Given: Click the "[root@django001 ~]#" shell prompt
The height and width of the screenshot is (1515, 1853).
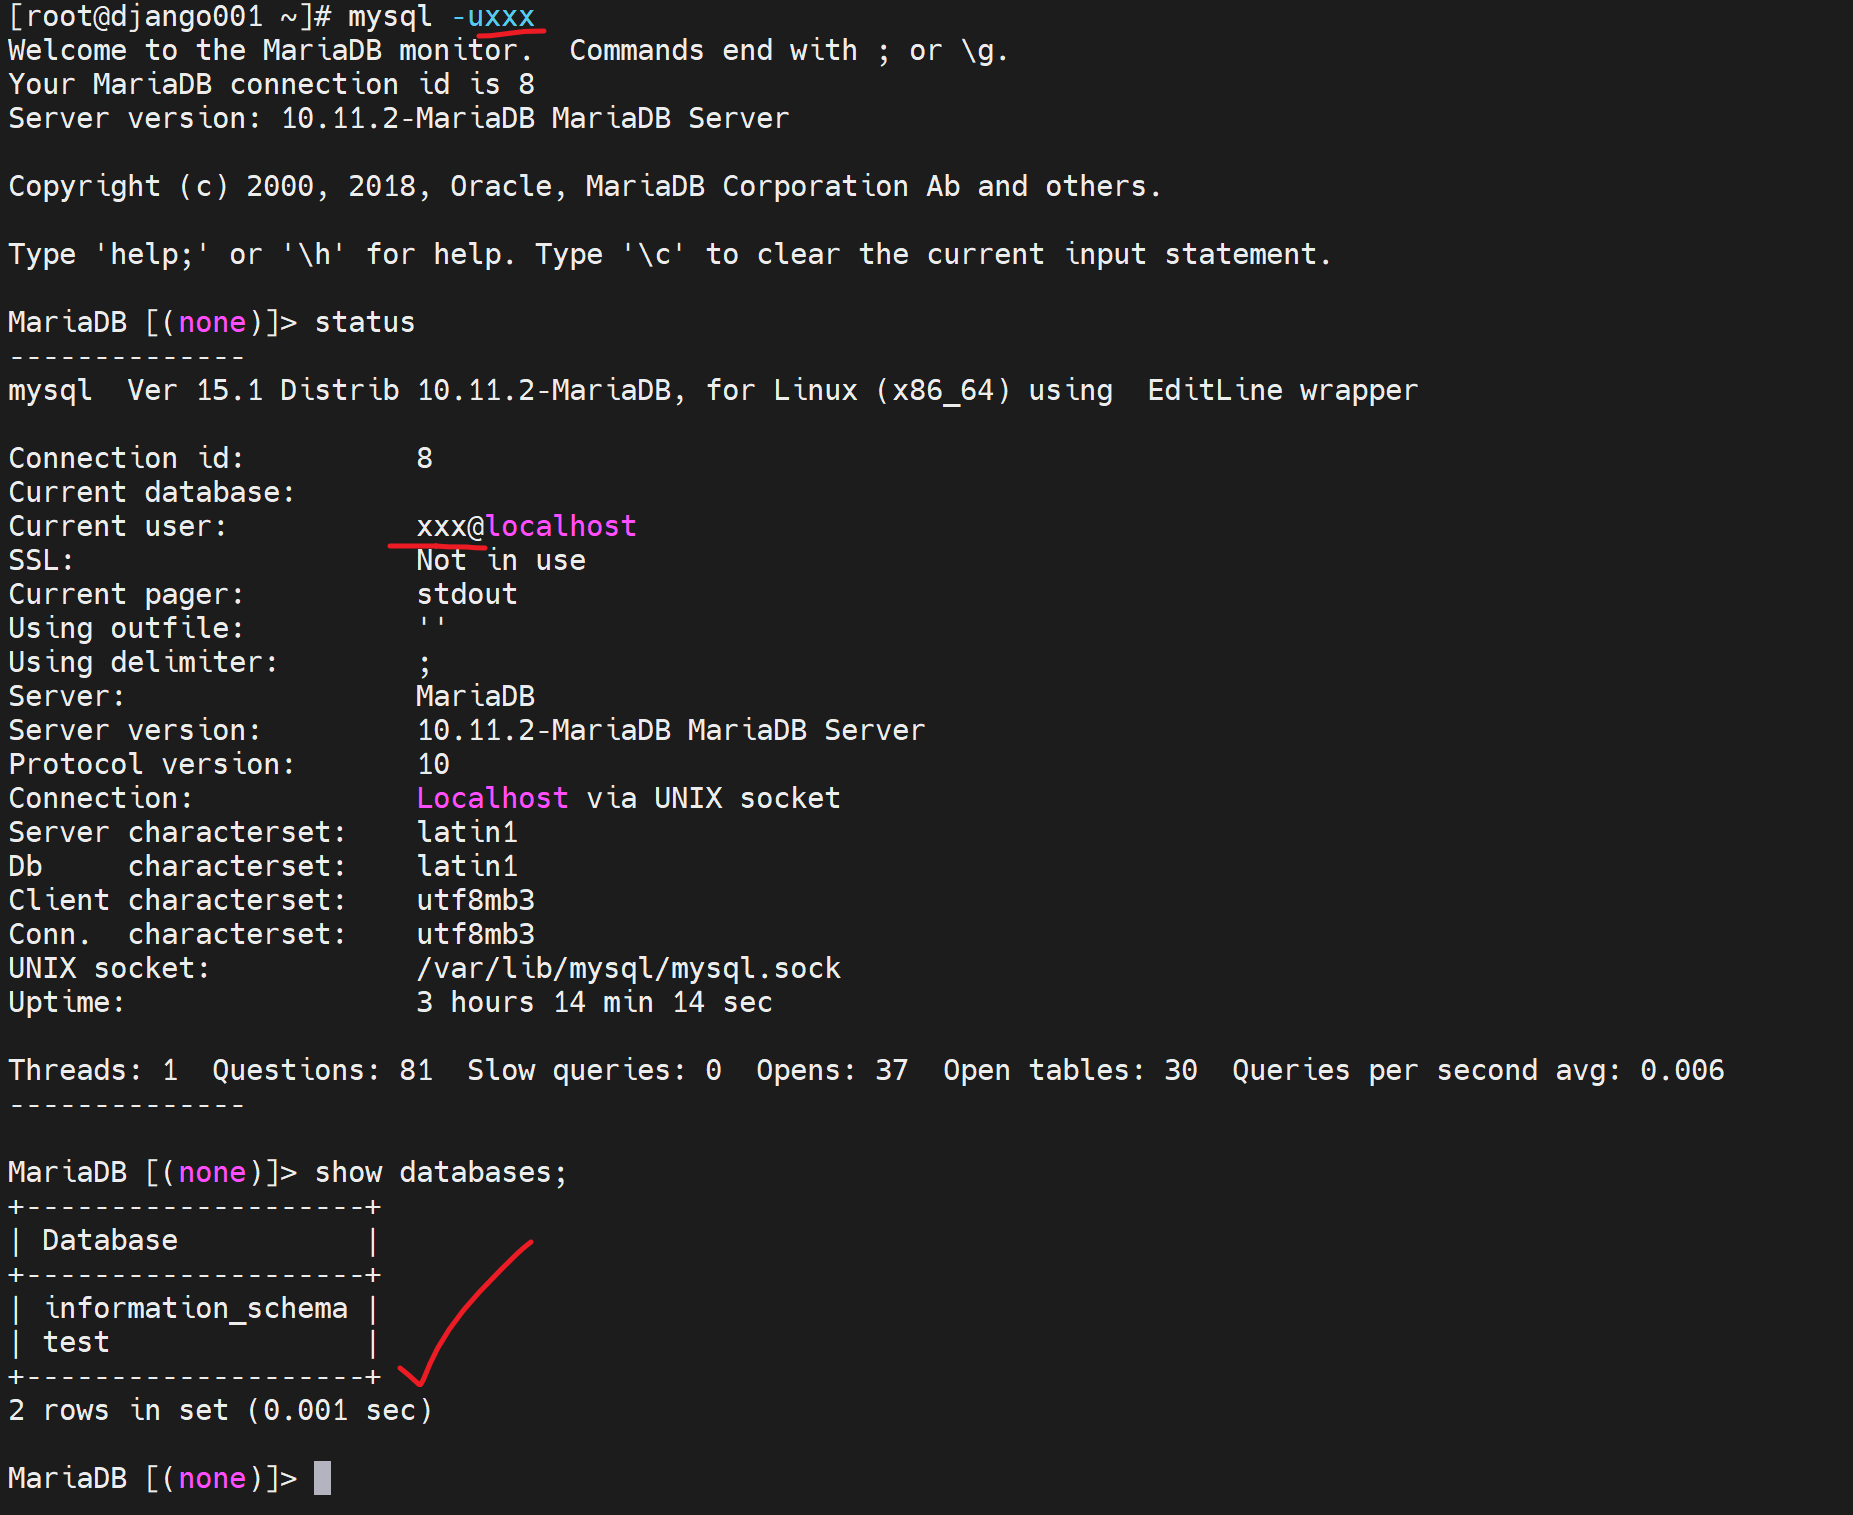Looking at the screenshot, I should tap(170, 17).
